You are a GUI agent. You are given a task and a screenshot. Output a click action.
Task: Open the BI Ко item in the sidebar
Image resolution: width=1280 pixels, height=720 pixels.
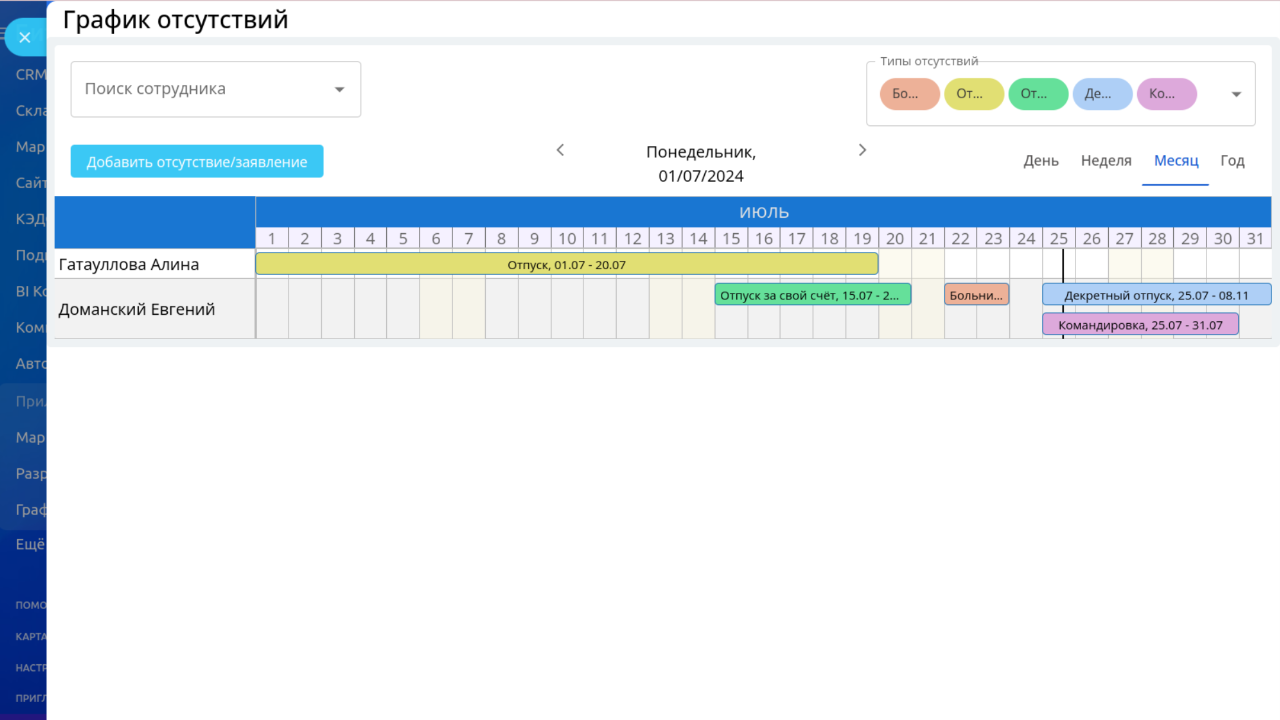pyautogui.click(x=31, y=291)
